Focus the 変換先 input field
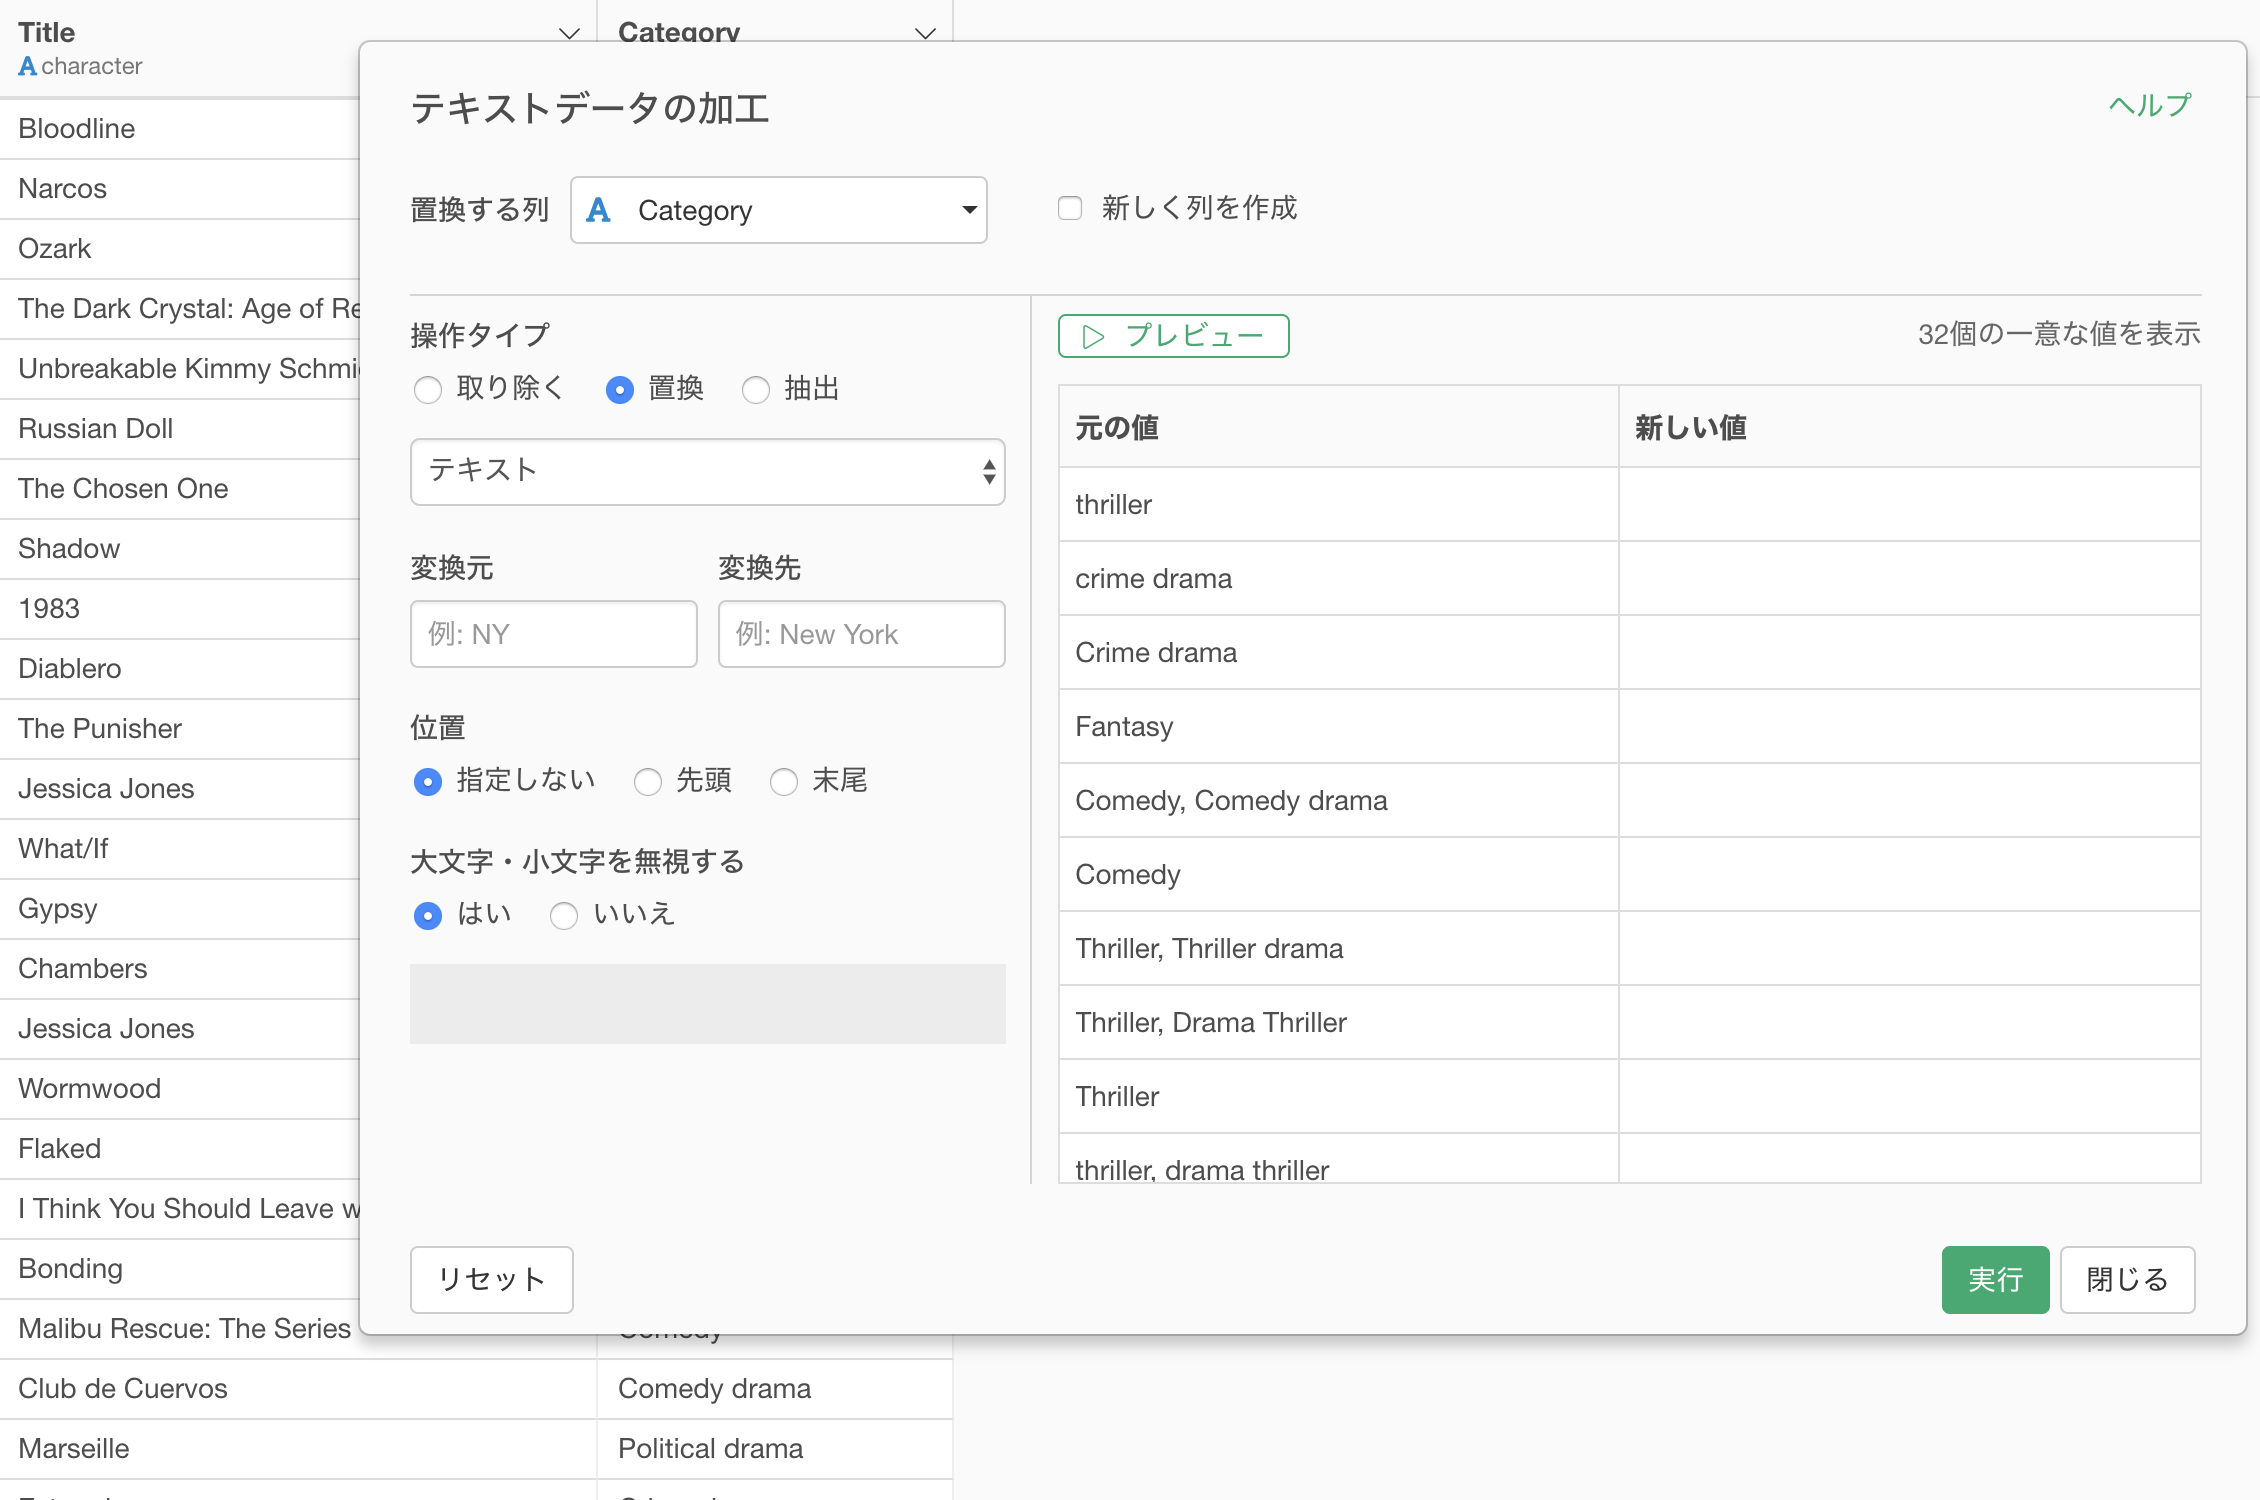 click(x=861, y=634)
